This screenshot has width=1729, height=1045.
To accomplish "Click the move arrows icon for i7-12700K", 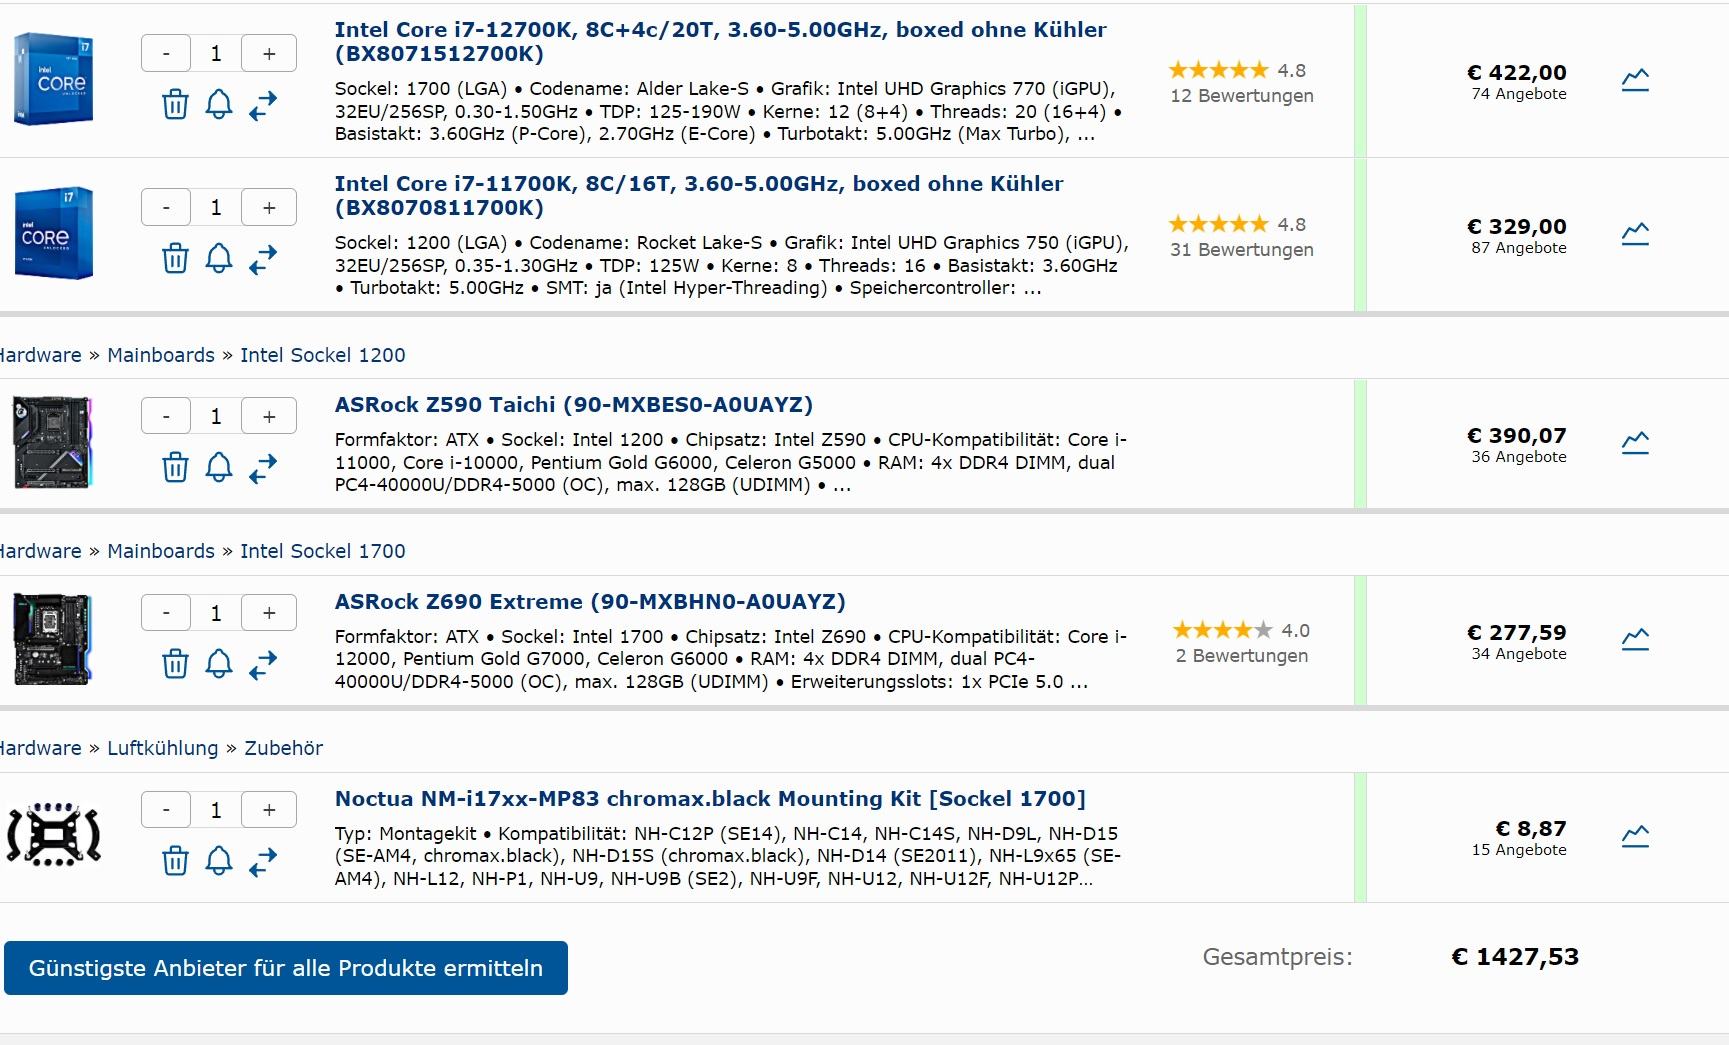I will pyautogui.click(x=263, y=105).
